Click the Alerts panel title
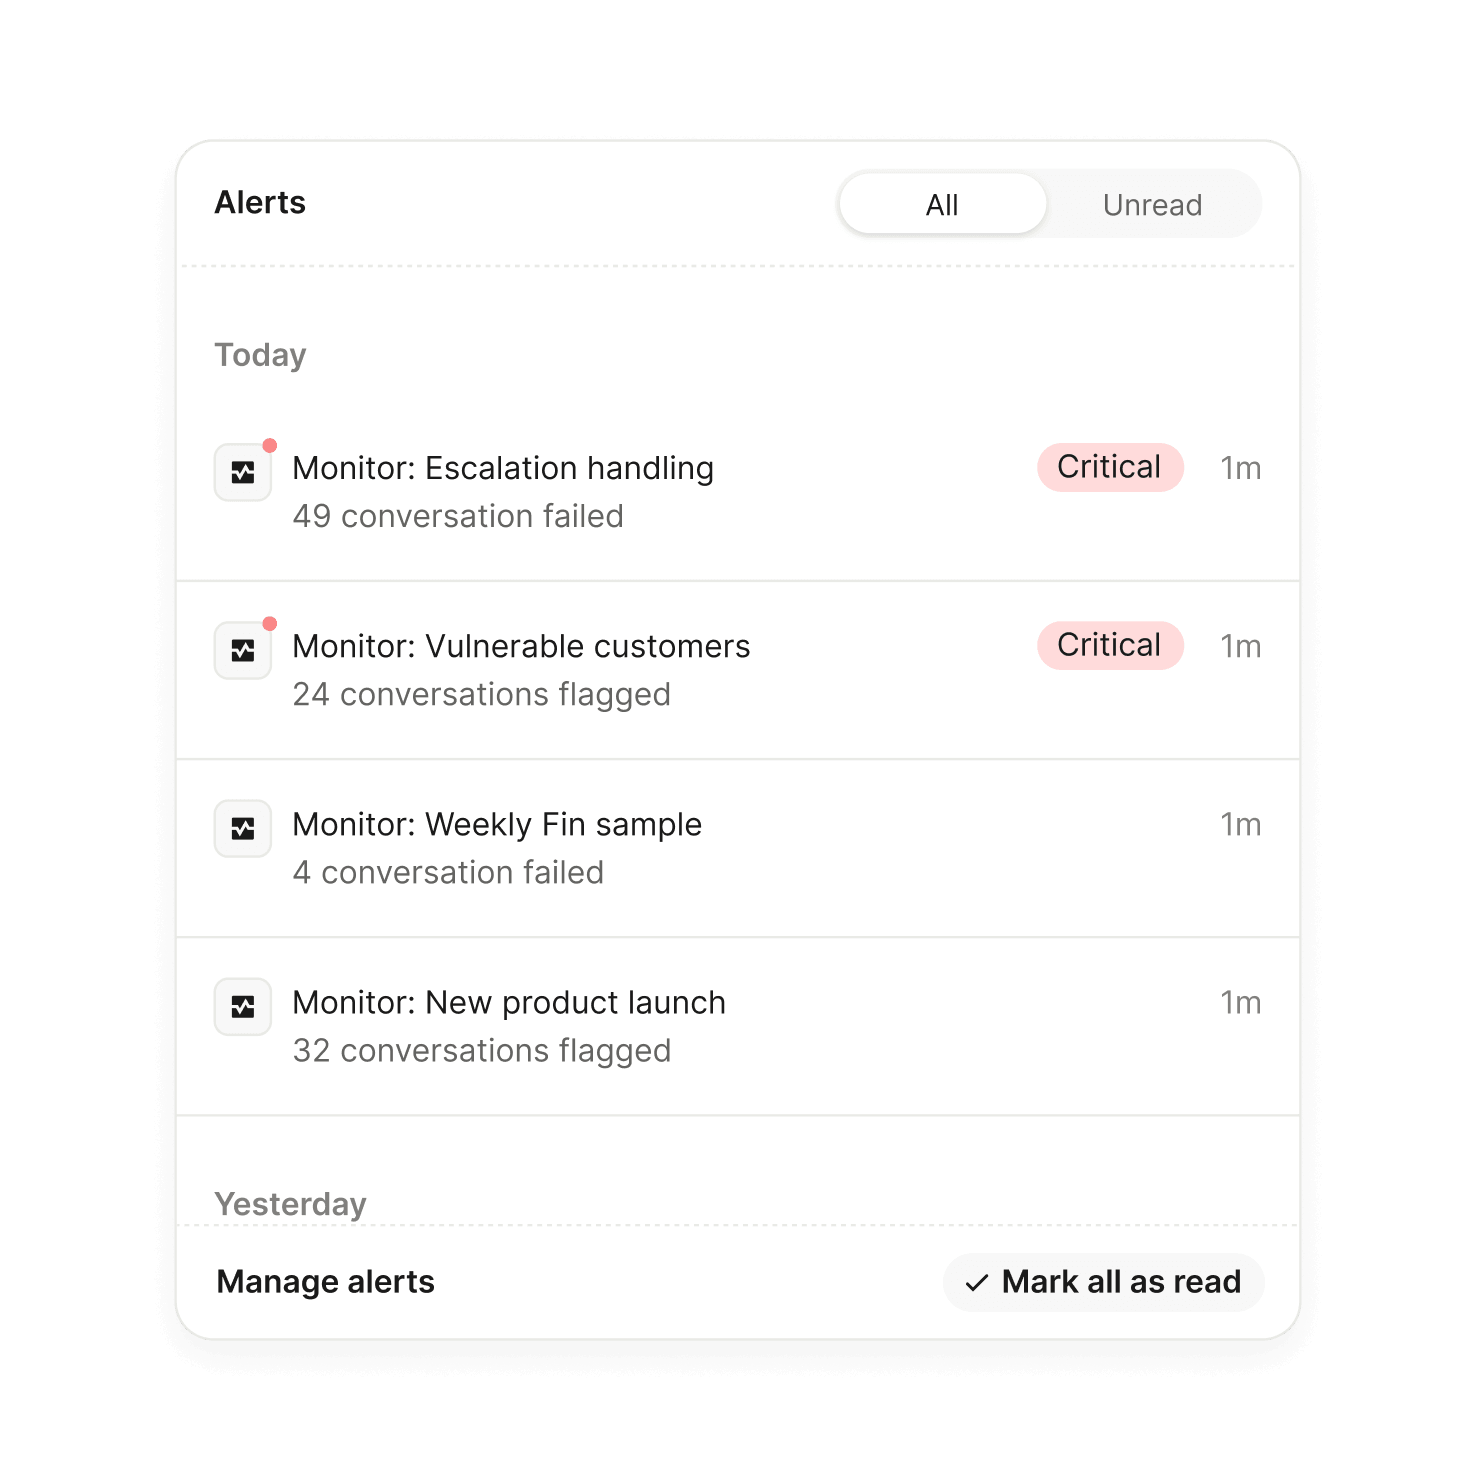 pyautogui.click(x=259, y=202)
